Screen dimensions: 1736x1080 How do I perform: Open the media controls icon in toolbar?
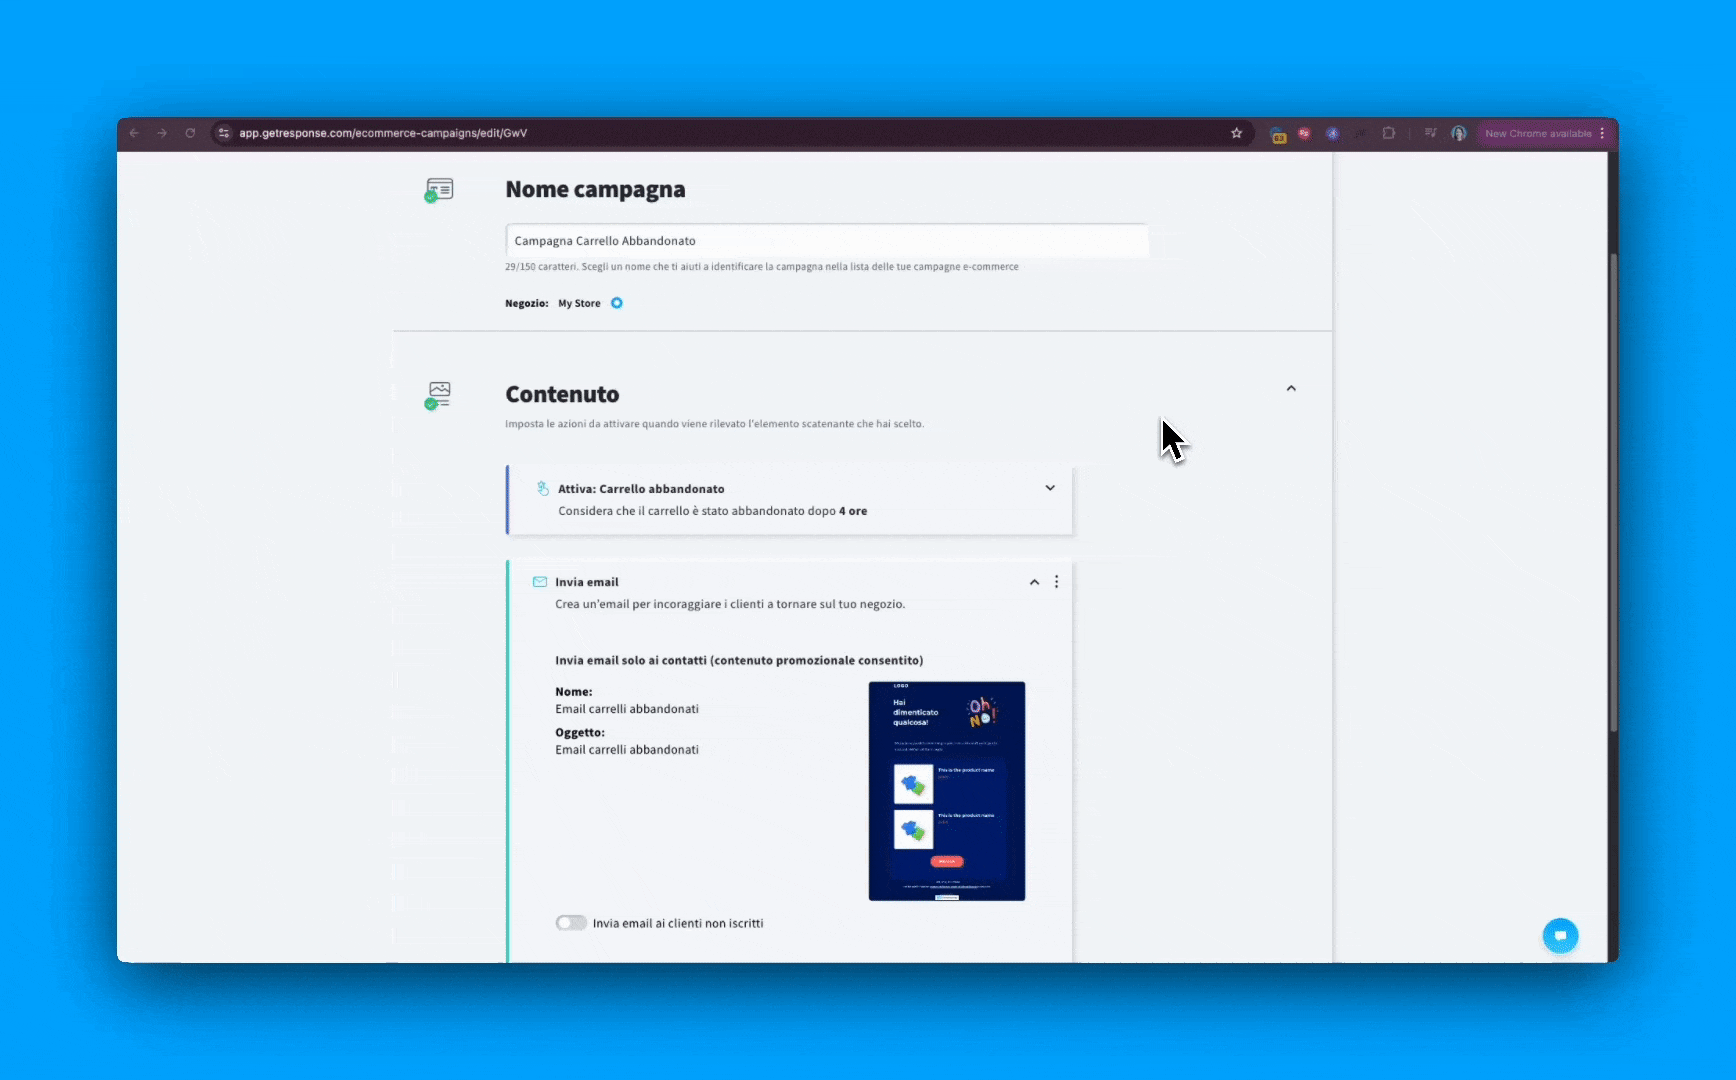click(x=1431, y=133)
